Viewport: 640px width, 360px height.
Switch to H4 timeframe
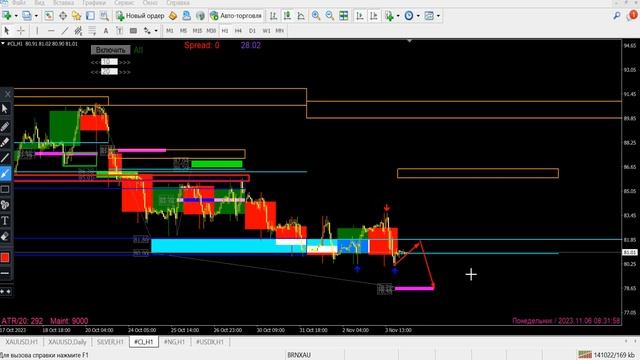click(x=238, y=31)
